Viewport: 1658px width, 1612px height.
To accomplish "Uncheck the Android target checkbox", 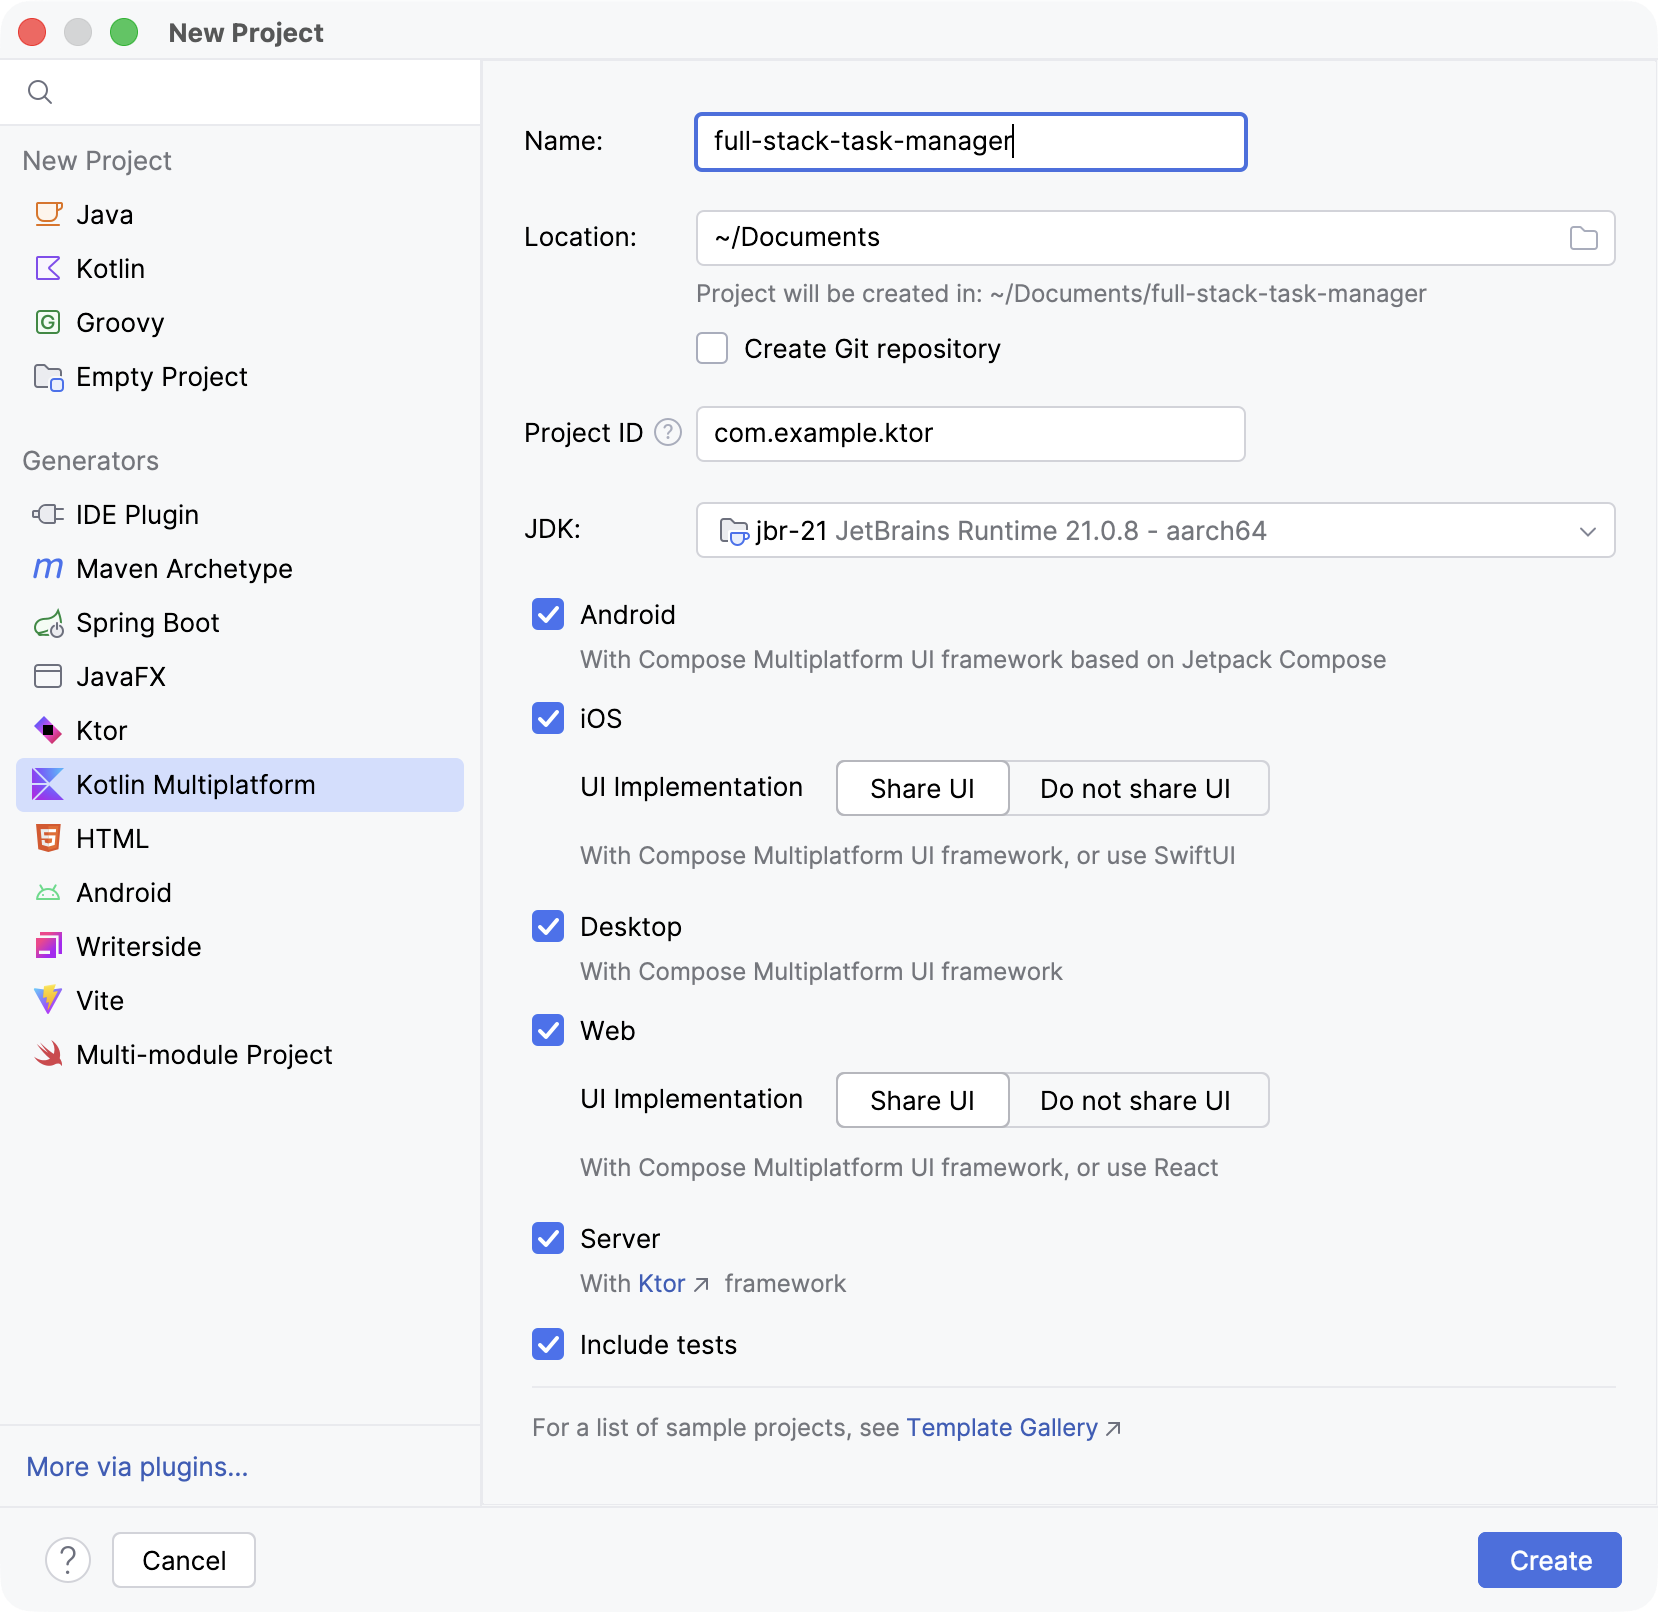I will (x=548, y=614).
